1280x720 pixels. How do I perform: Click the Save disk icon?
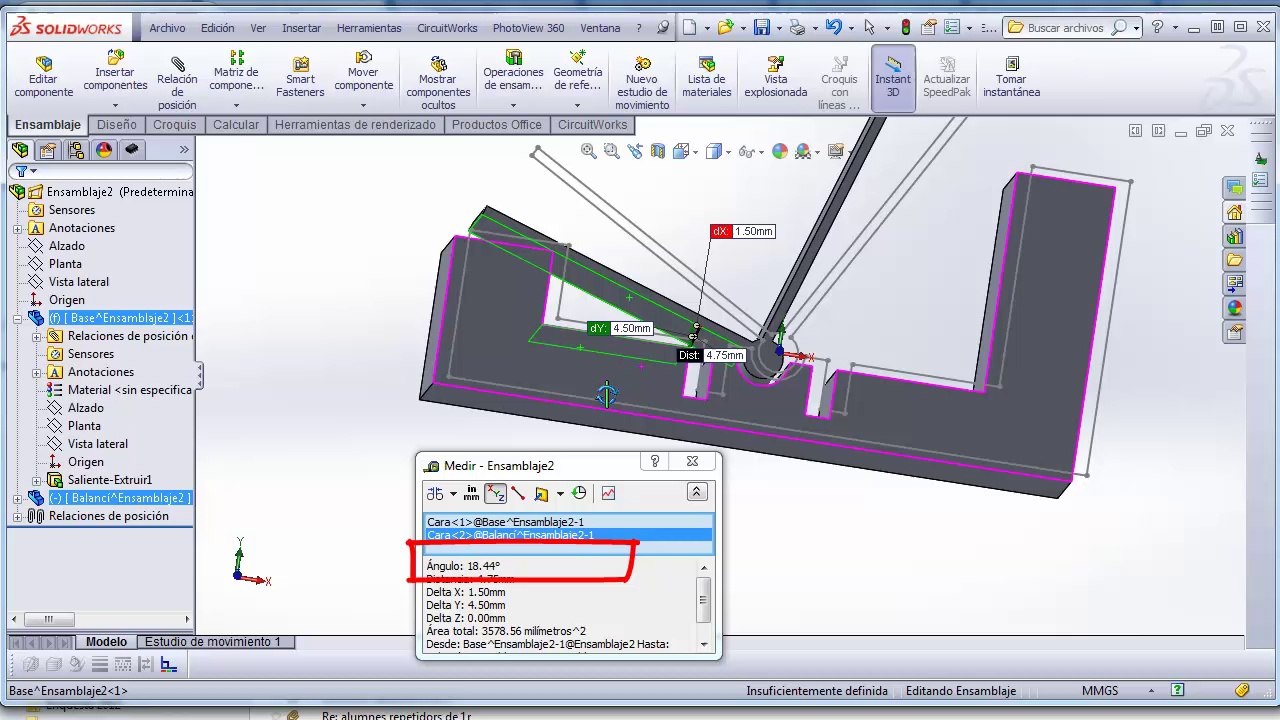(x=762, y=27)
